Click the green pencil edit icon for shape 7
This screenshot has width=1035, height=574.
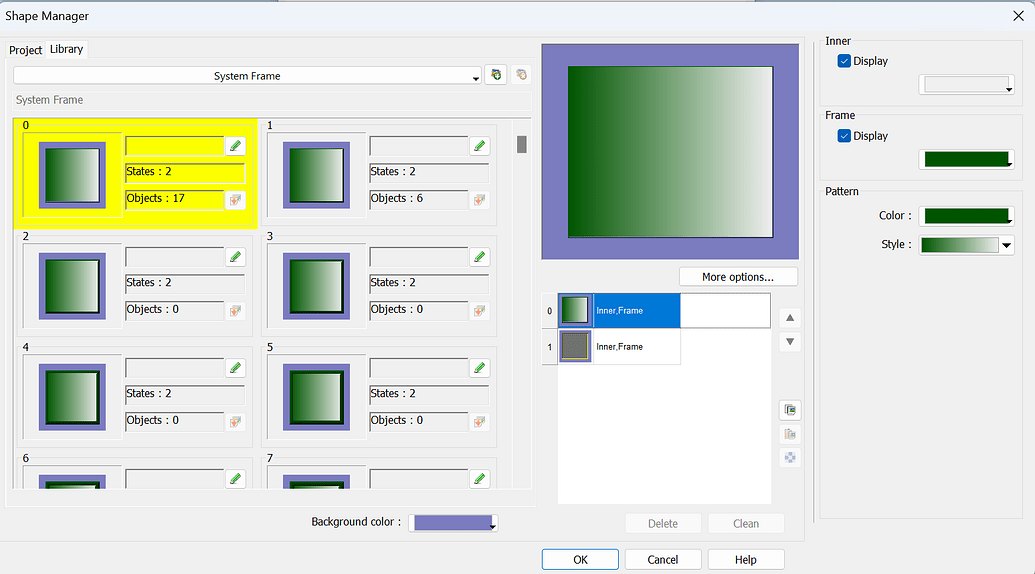pos(480,478)
